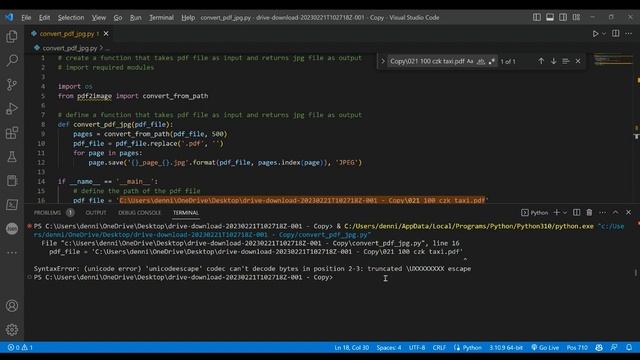Image resolution: width=640 pixels, height=360 pixels.
Task: Switch to the OUTPUT panel tab
Action: (x=96, y=212)
